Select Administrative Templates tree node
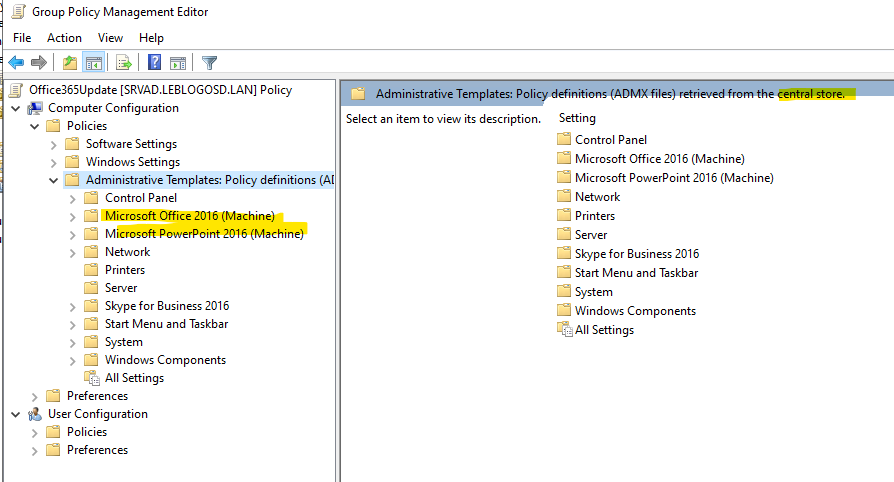 (x=210, y=180)
